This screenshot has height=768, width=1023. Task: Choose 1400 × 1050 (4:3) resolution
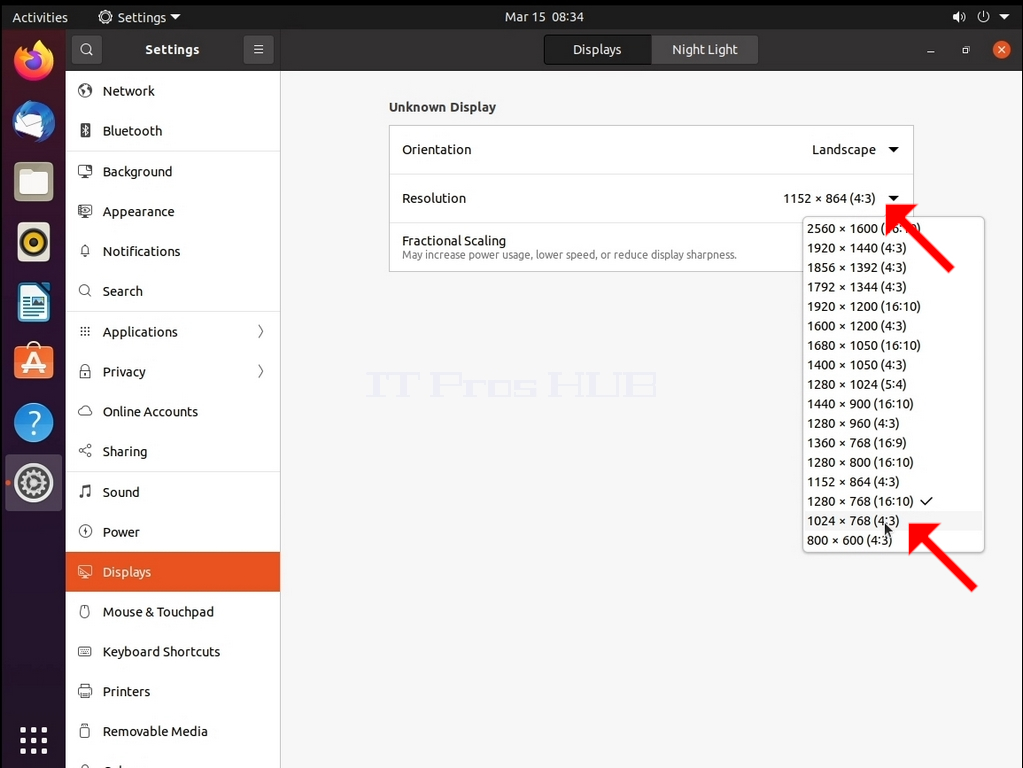tap(893, 365)
